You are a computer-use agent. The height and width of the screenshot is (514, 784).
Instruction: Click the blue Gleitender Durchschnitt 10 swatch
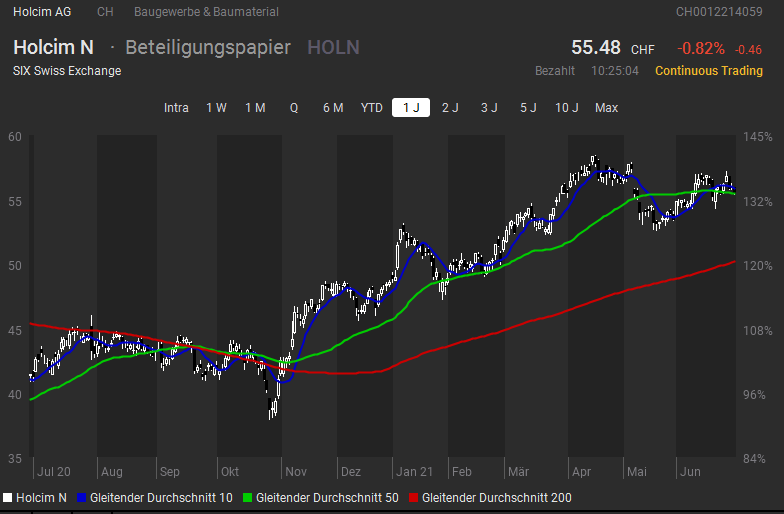point(82,498)
